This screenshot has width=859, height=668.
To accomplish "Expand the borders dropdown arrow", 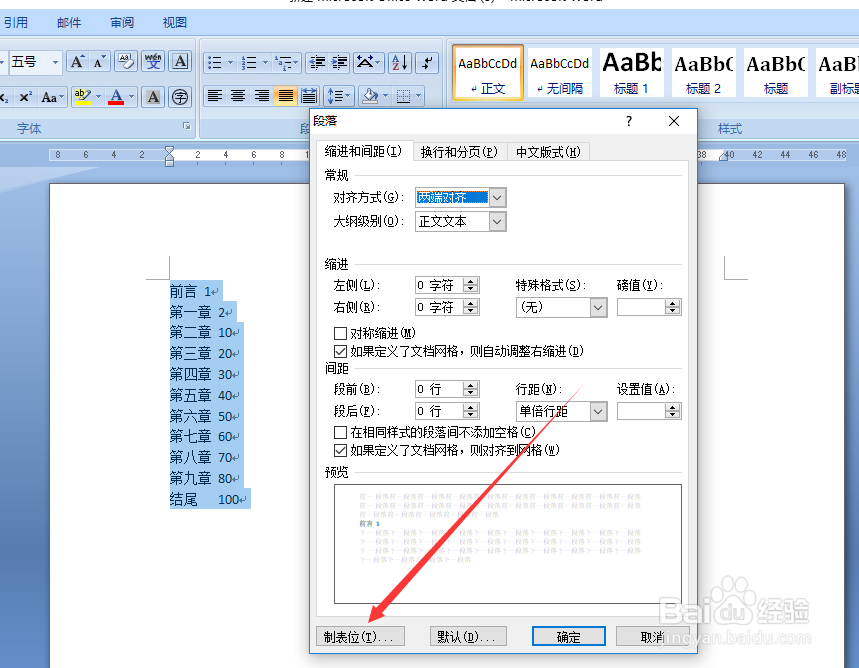I will point(419,96).
